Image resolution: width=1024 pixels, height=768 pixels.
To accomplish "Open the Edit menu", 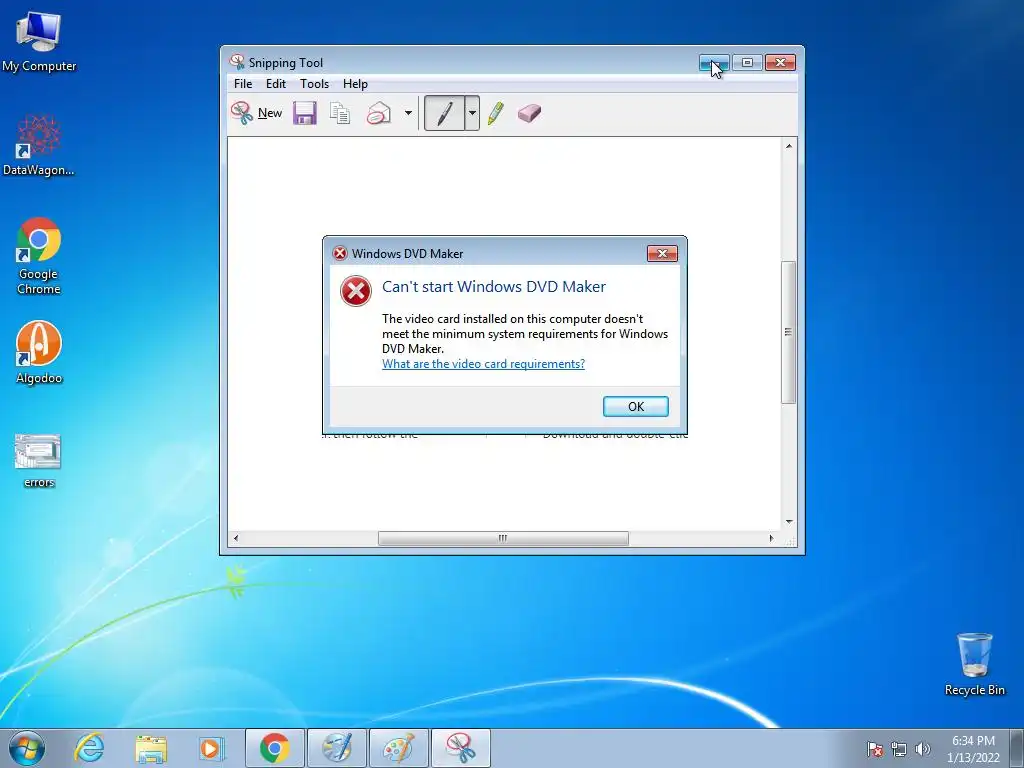I will [x=276, y=84].
